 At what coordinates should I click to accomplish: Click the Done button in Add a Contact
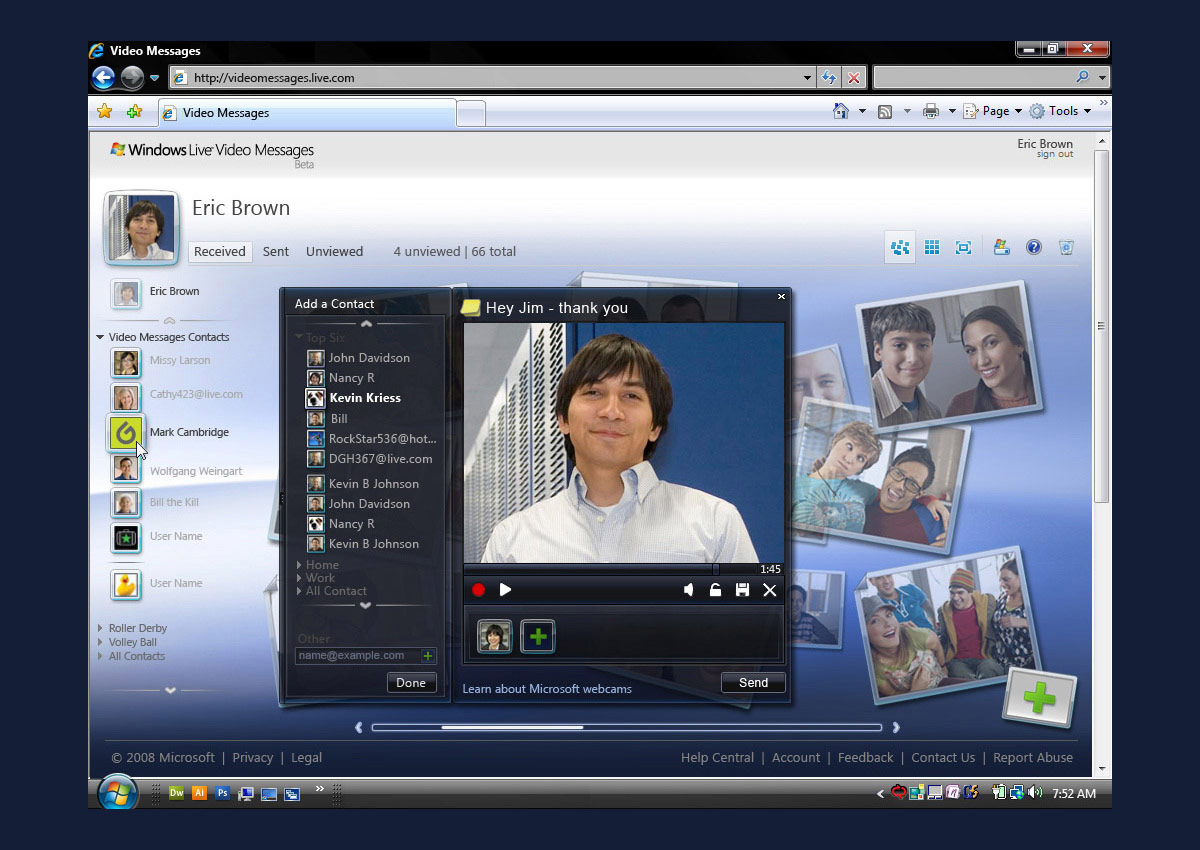point(411,683)
